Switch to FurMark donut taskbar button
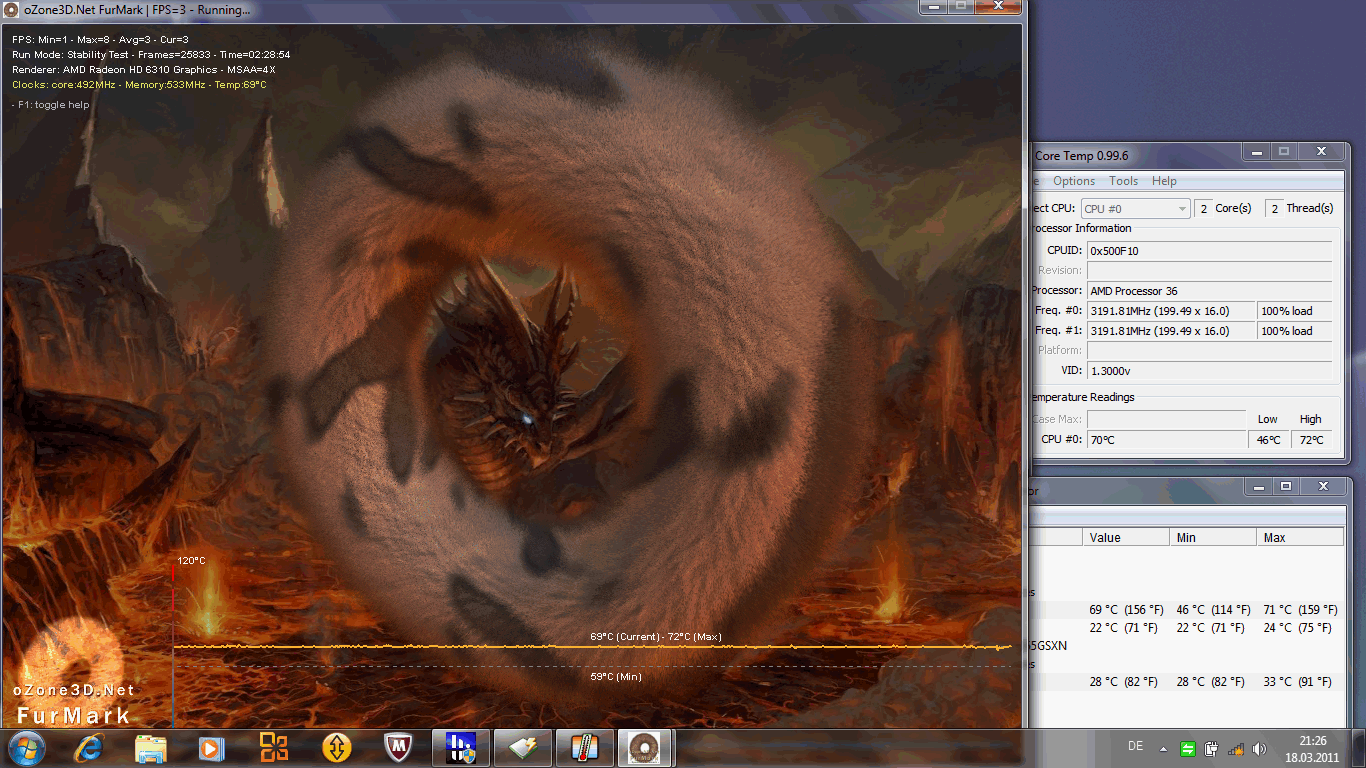The height and width of the screenshot is (768, 1366). coord(647,748)
